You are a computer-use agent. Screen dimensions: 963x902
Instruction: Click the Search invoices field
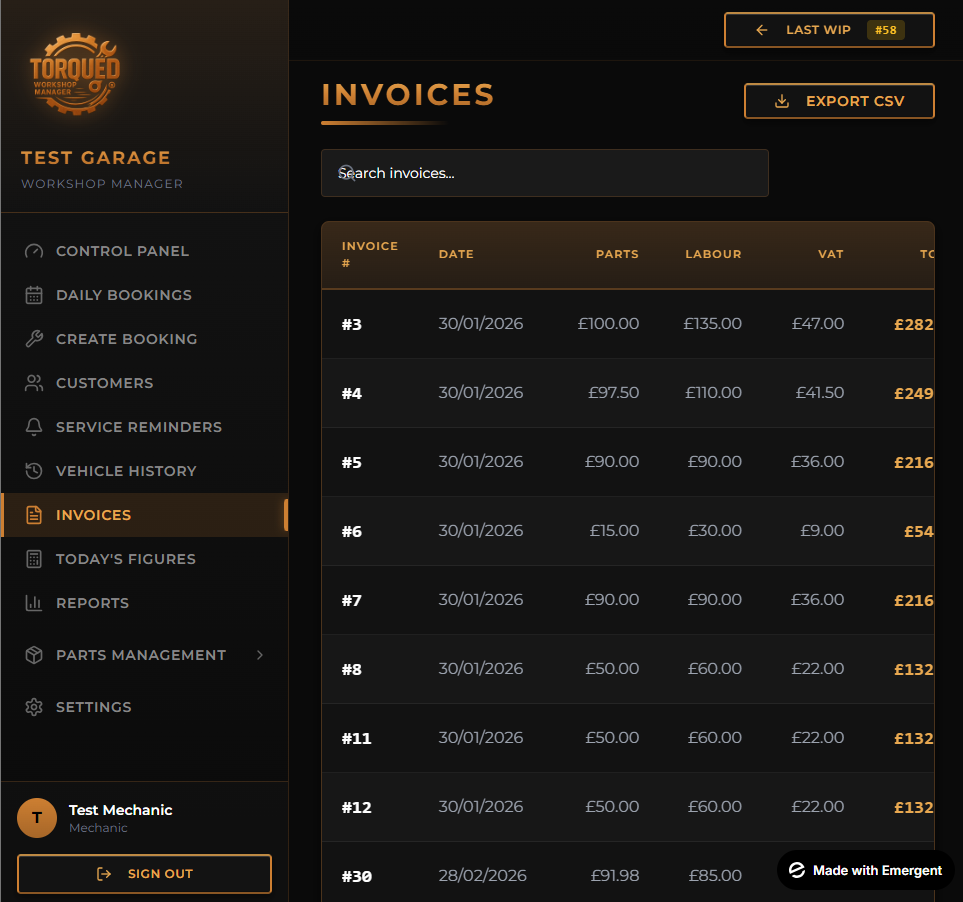(x=545, y=173)
